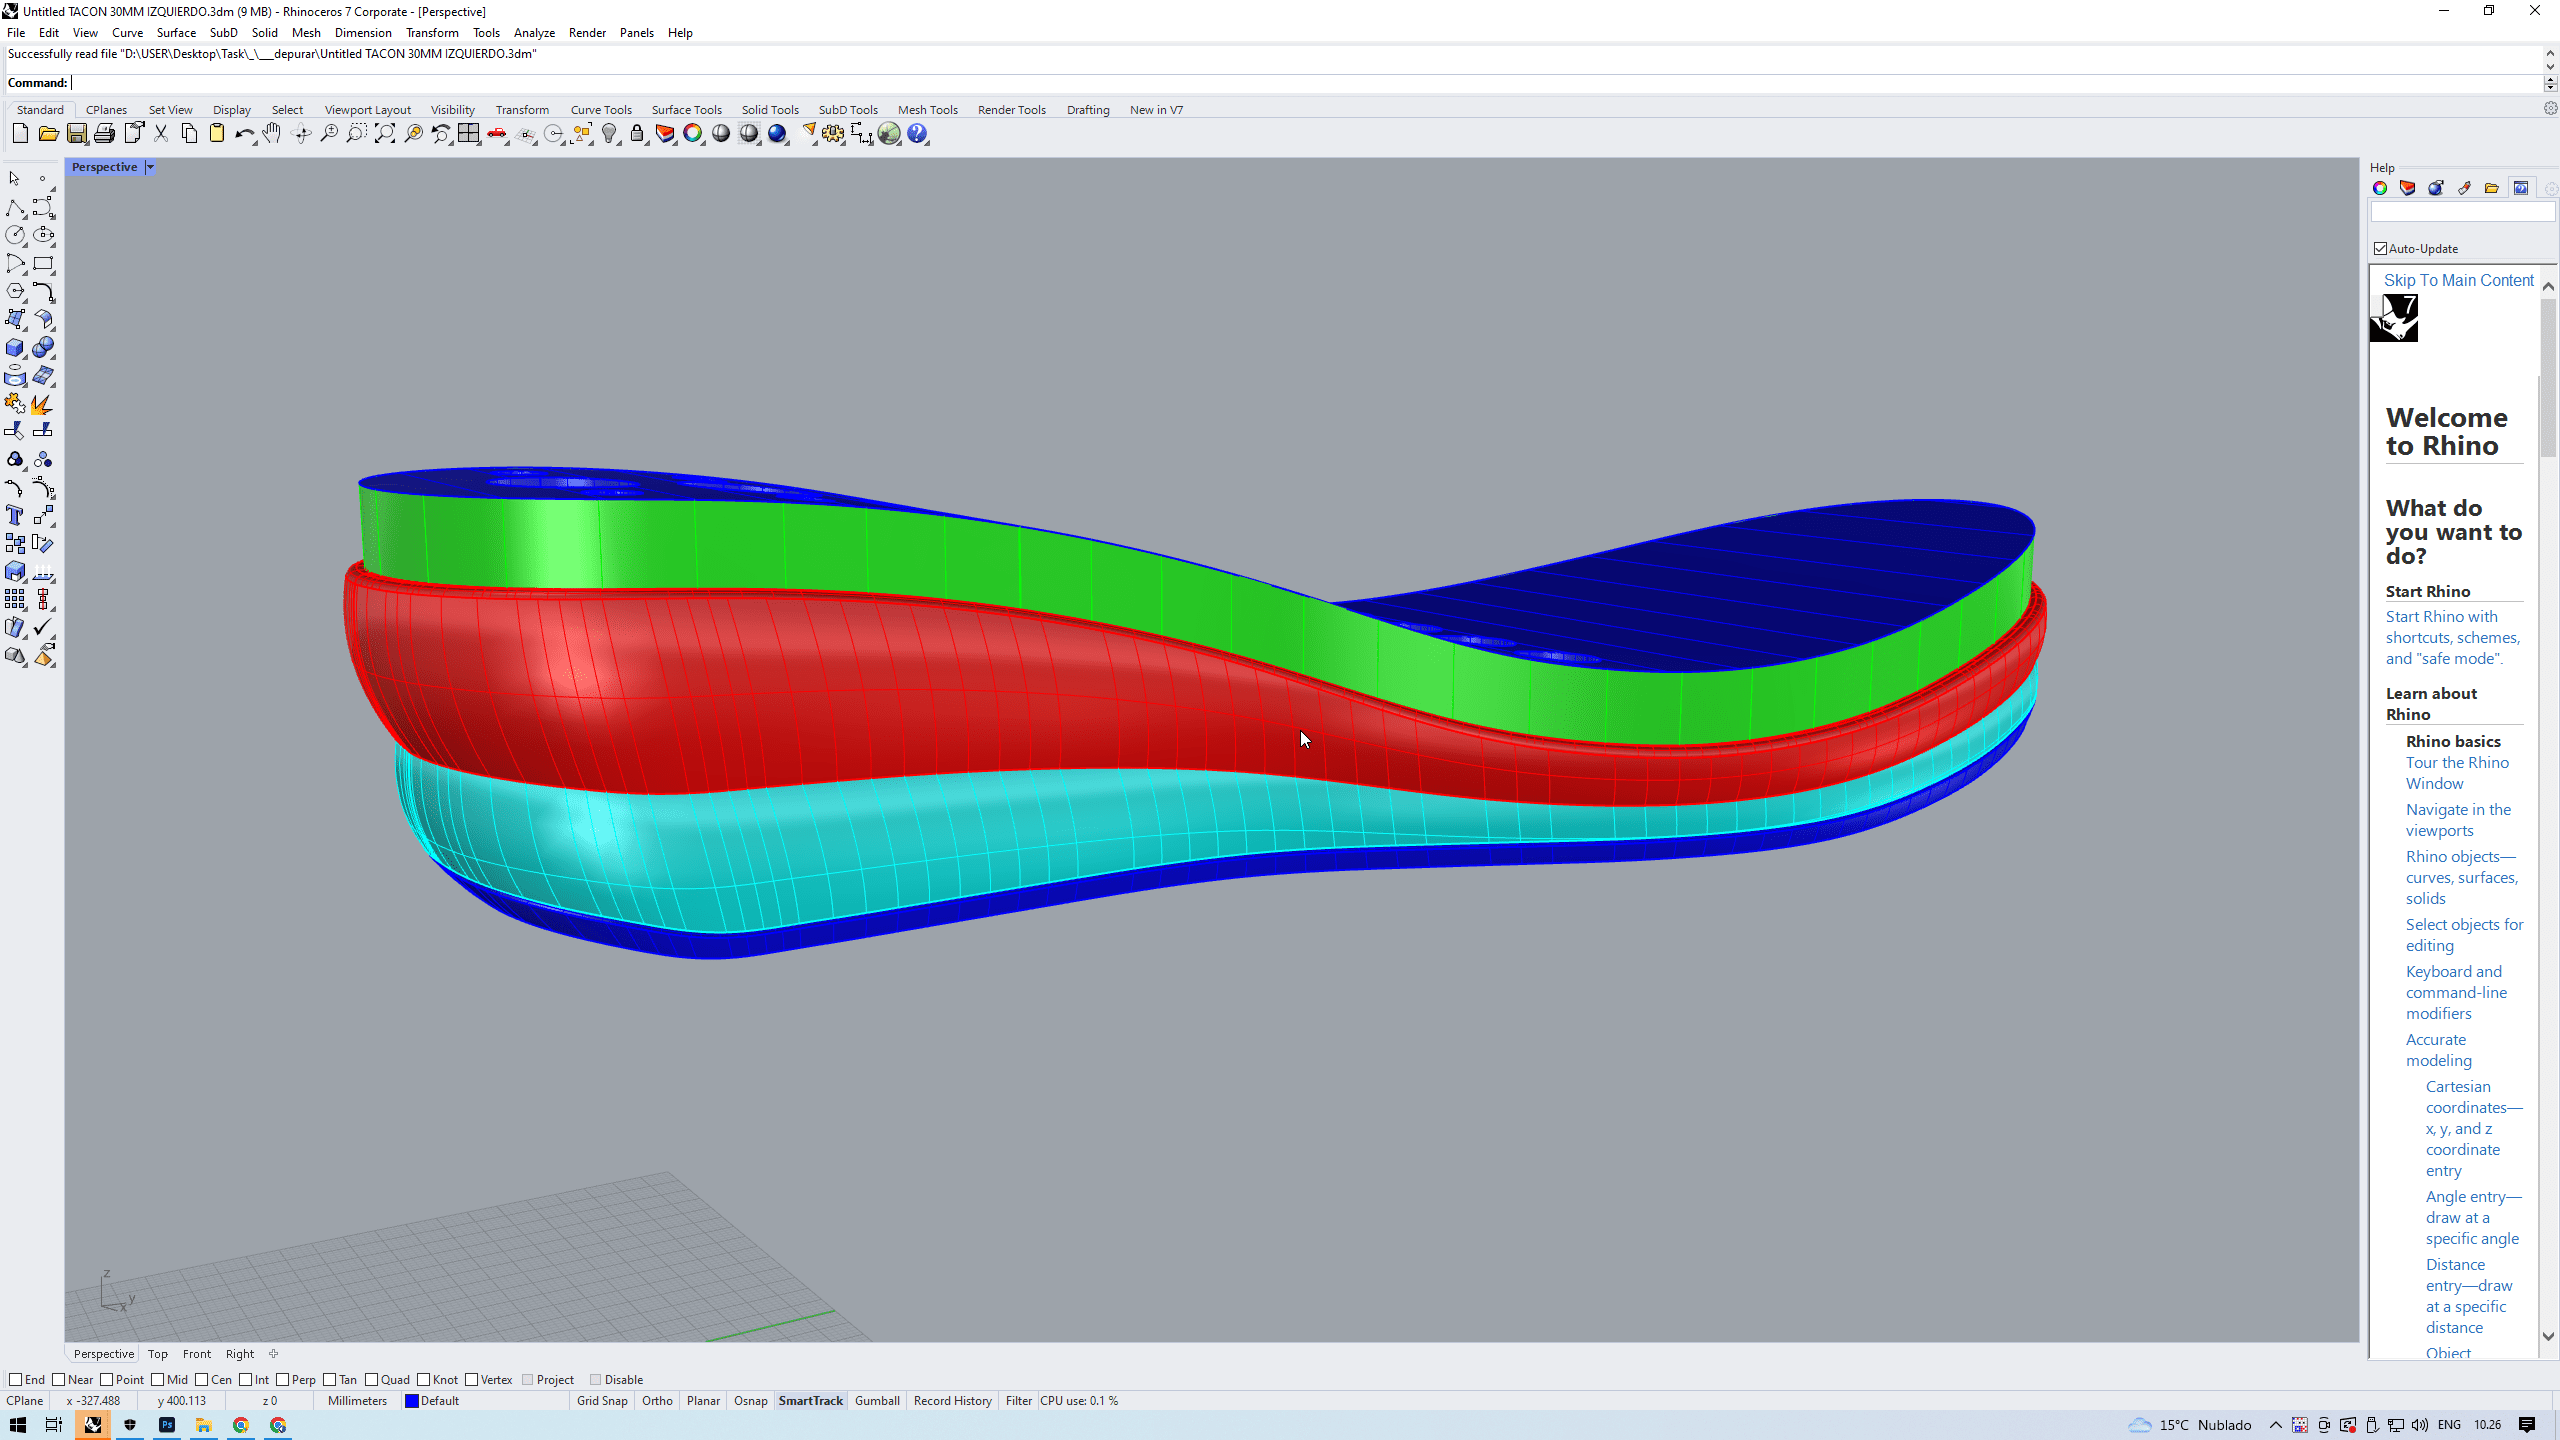Enable the End osnap checkbox

pyautogui.click(x=15, y=1380)
